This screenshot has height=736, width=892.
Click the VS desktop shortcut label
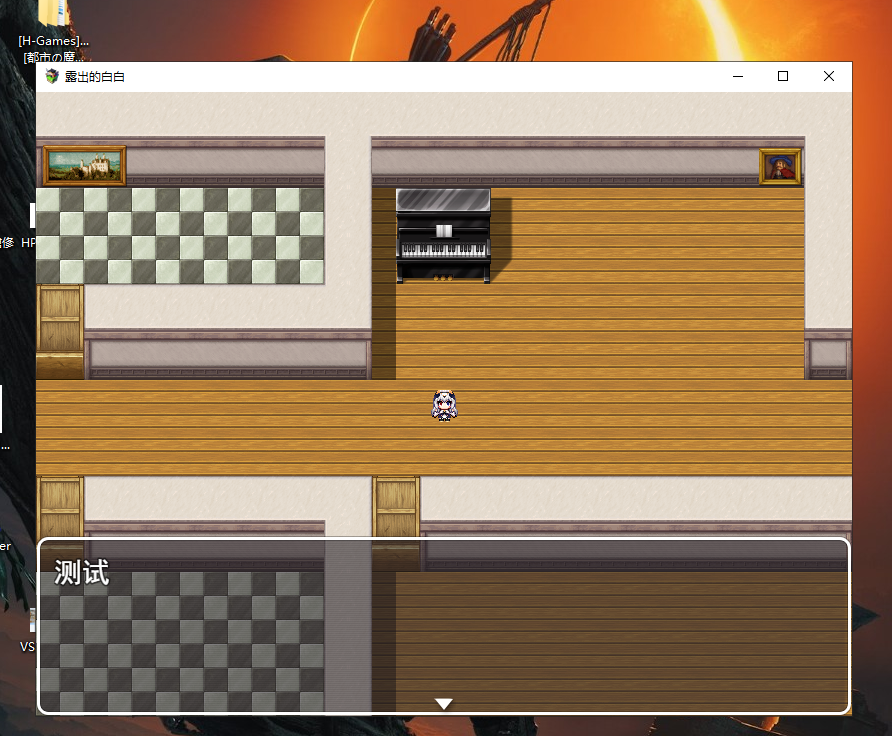(27, 647)
